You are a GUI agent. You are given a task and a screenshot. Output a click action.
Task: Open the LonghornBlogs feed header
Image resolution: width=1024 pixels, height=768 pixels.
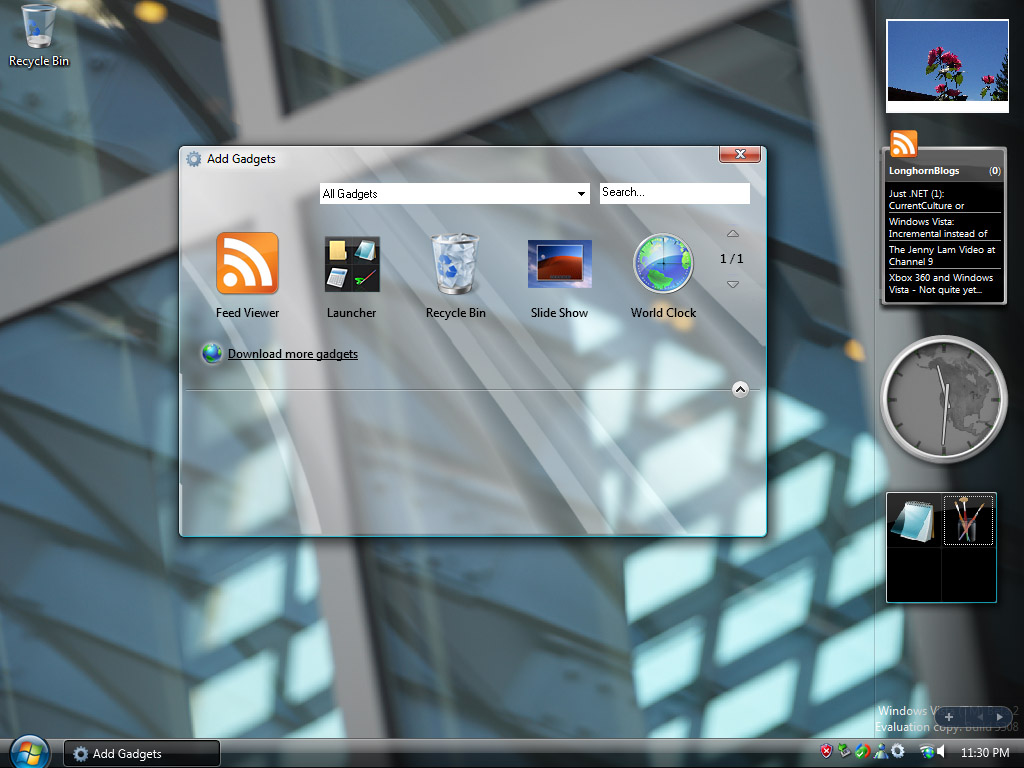(944, 170)
